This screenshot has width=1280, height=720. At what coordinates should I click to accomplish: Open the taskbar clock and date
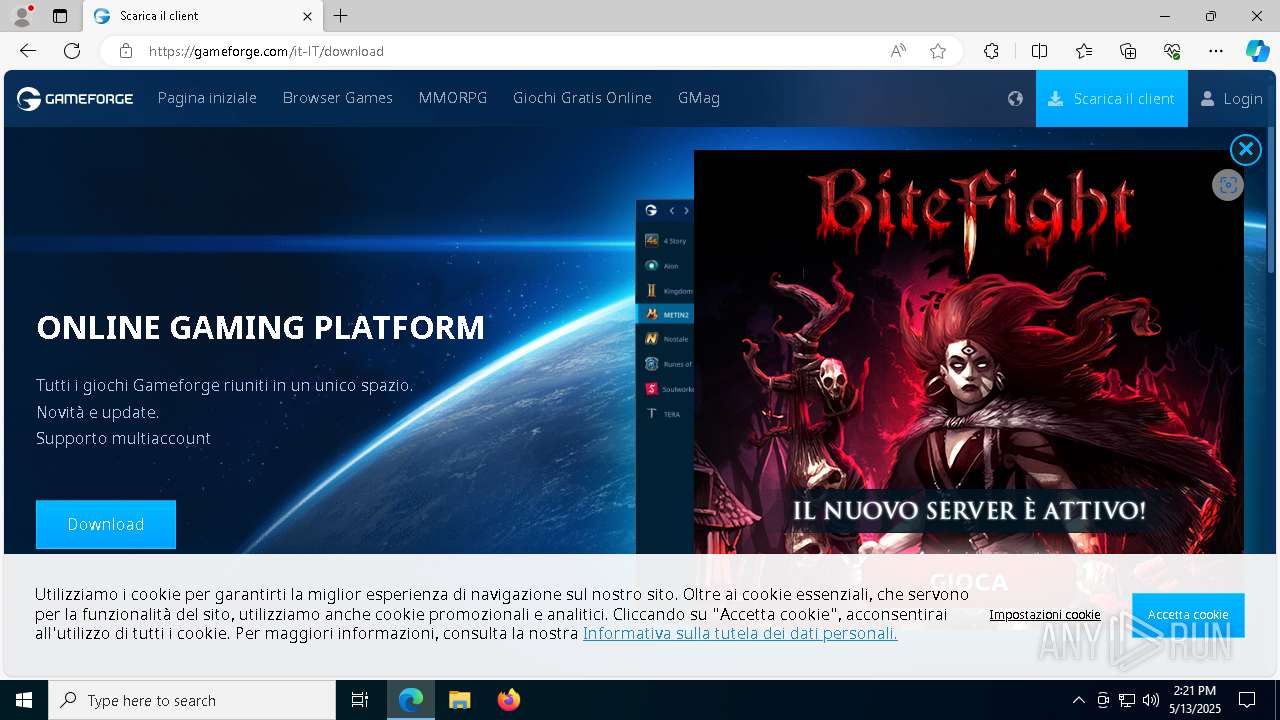tap(1195, 700)
